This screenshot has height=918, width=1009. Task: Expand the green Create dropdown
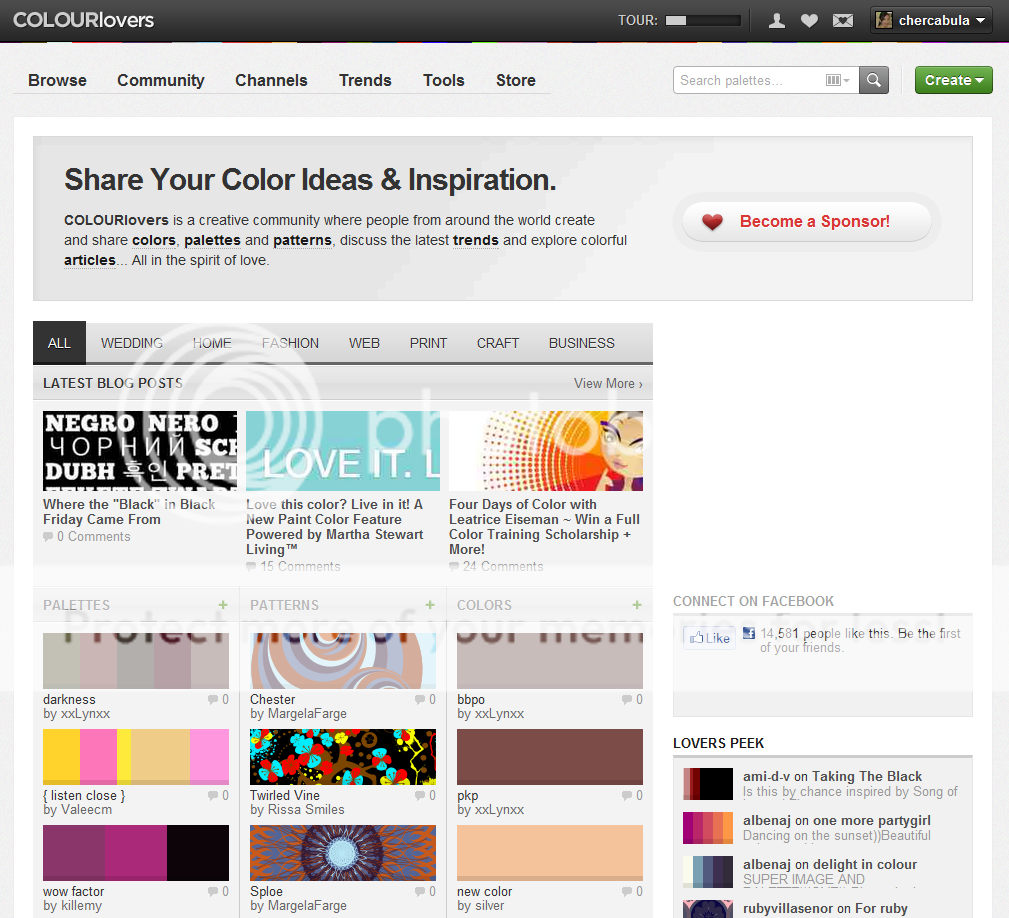click(x=954, y=80)
